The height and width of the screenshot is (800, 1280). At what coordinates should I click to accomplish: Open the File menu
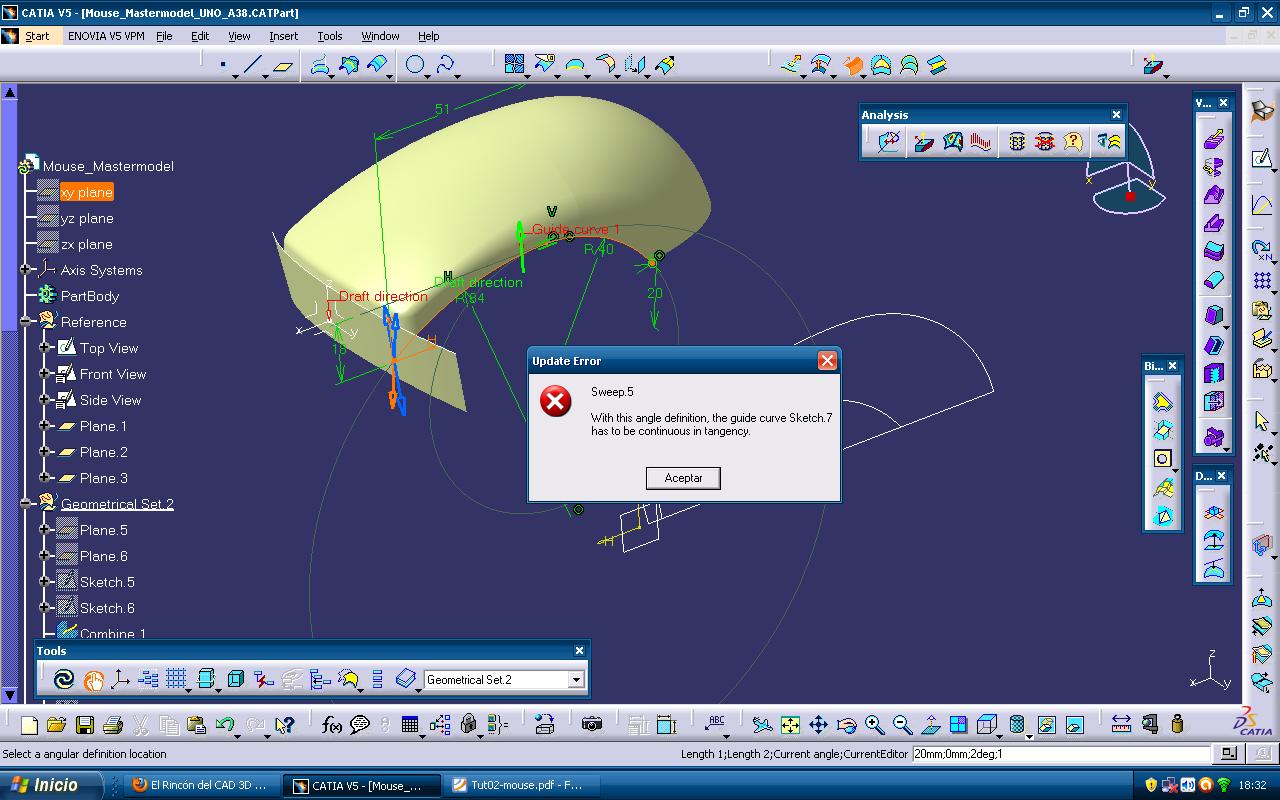click(164, 36)
